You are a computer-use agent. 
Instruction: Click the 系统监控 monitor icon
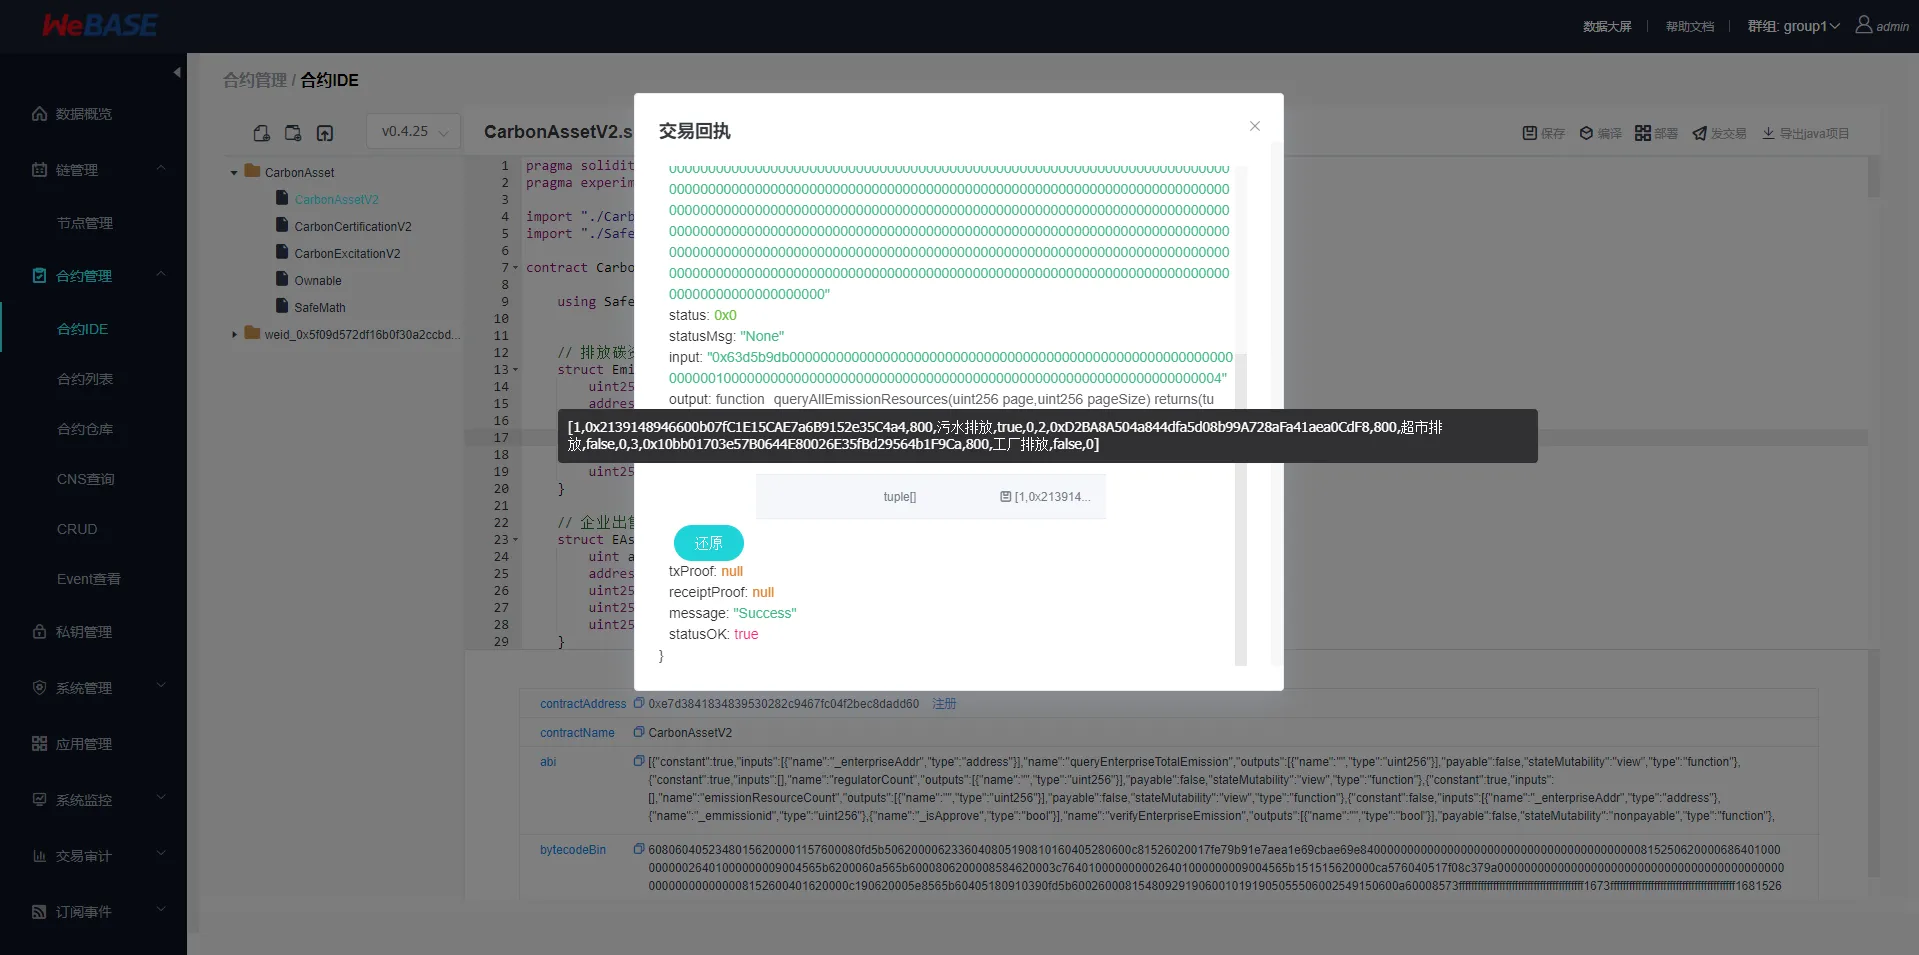[x=39, y=799]
